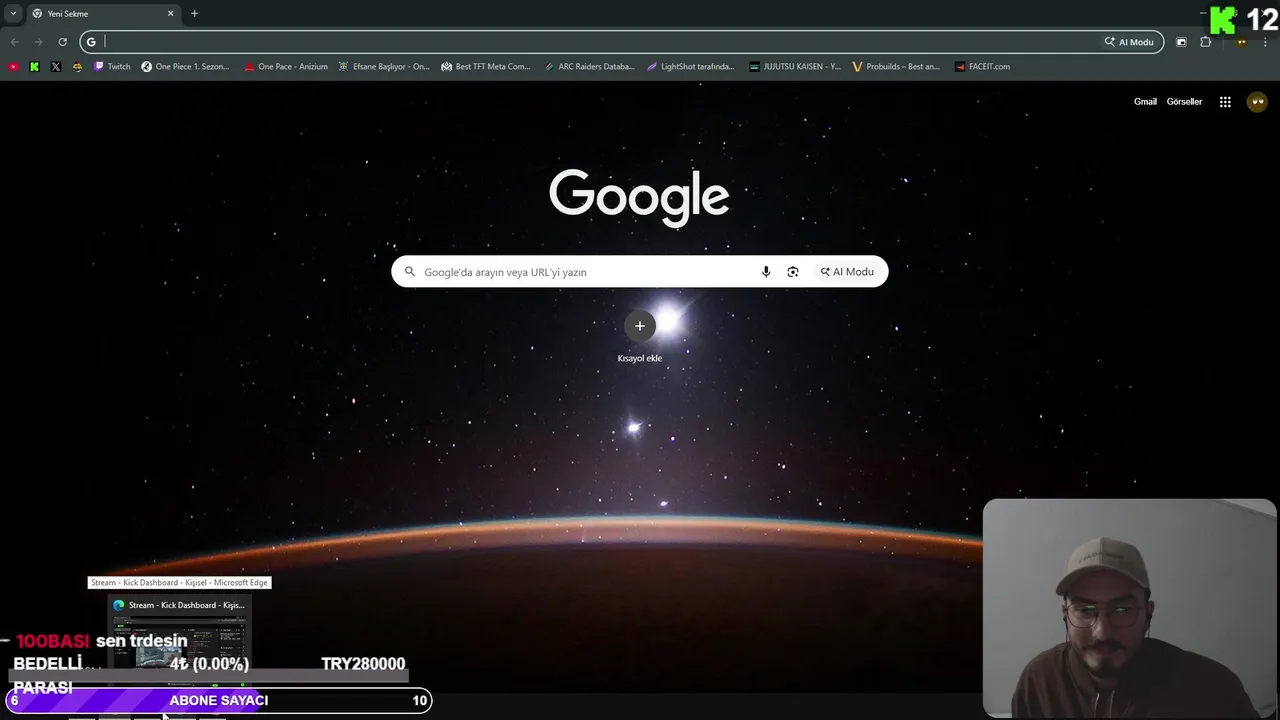
Task: Open the Extensions puzzle icon
Action: tap(1205, 42)
